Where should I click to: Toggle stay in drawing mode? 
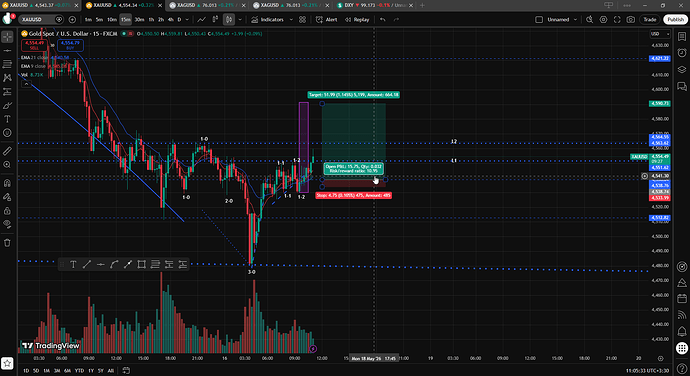coord(7,197)
